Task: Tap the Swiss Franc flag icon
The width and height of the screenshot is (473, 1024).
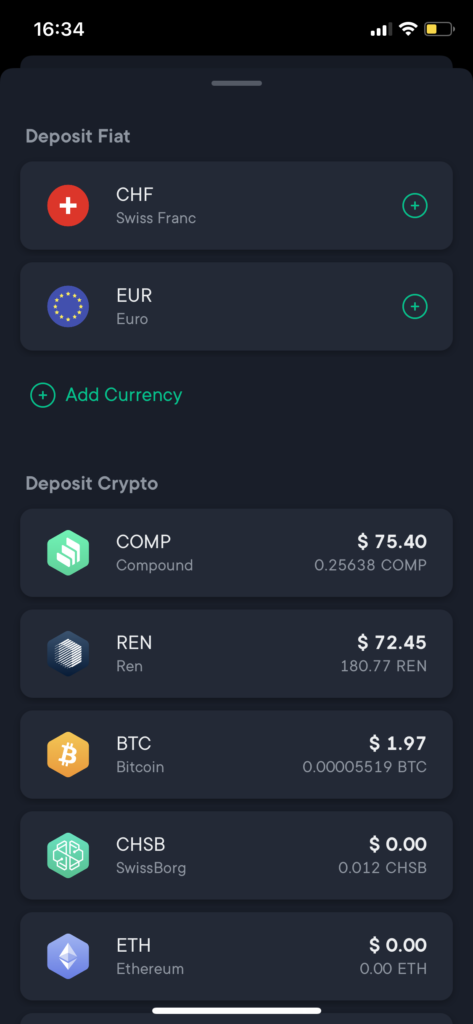Action: 68,206
